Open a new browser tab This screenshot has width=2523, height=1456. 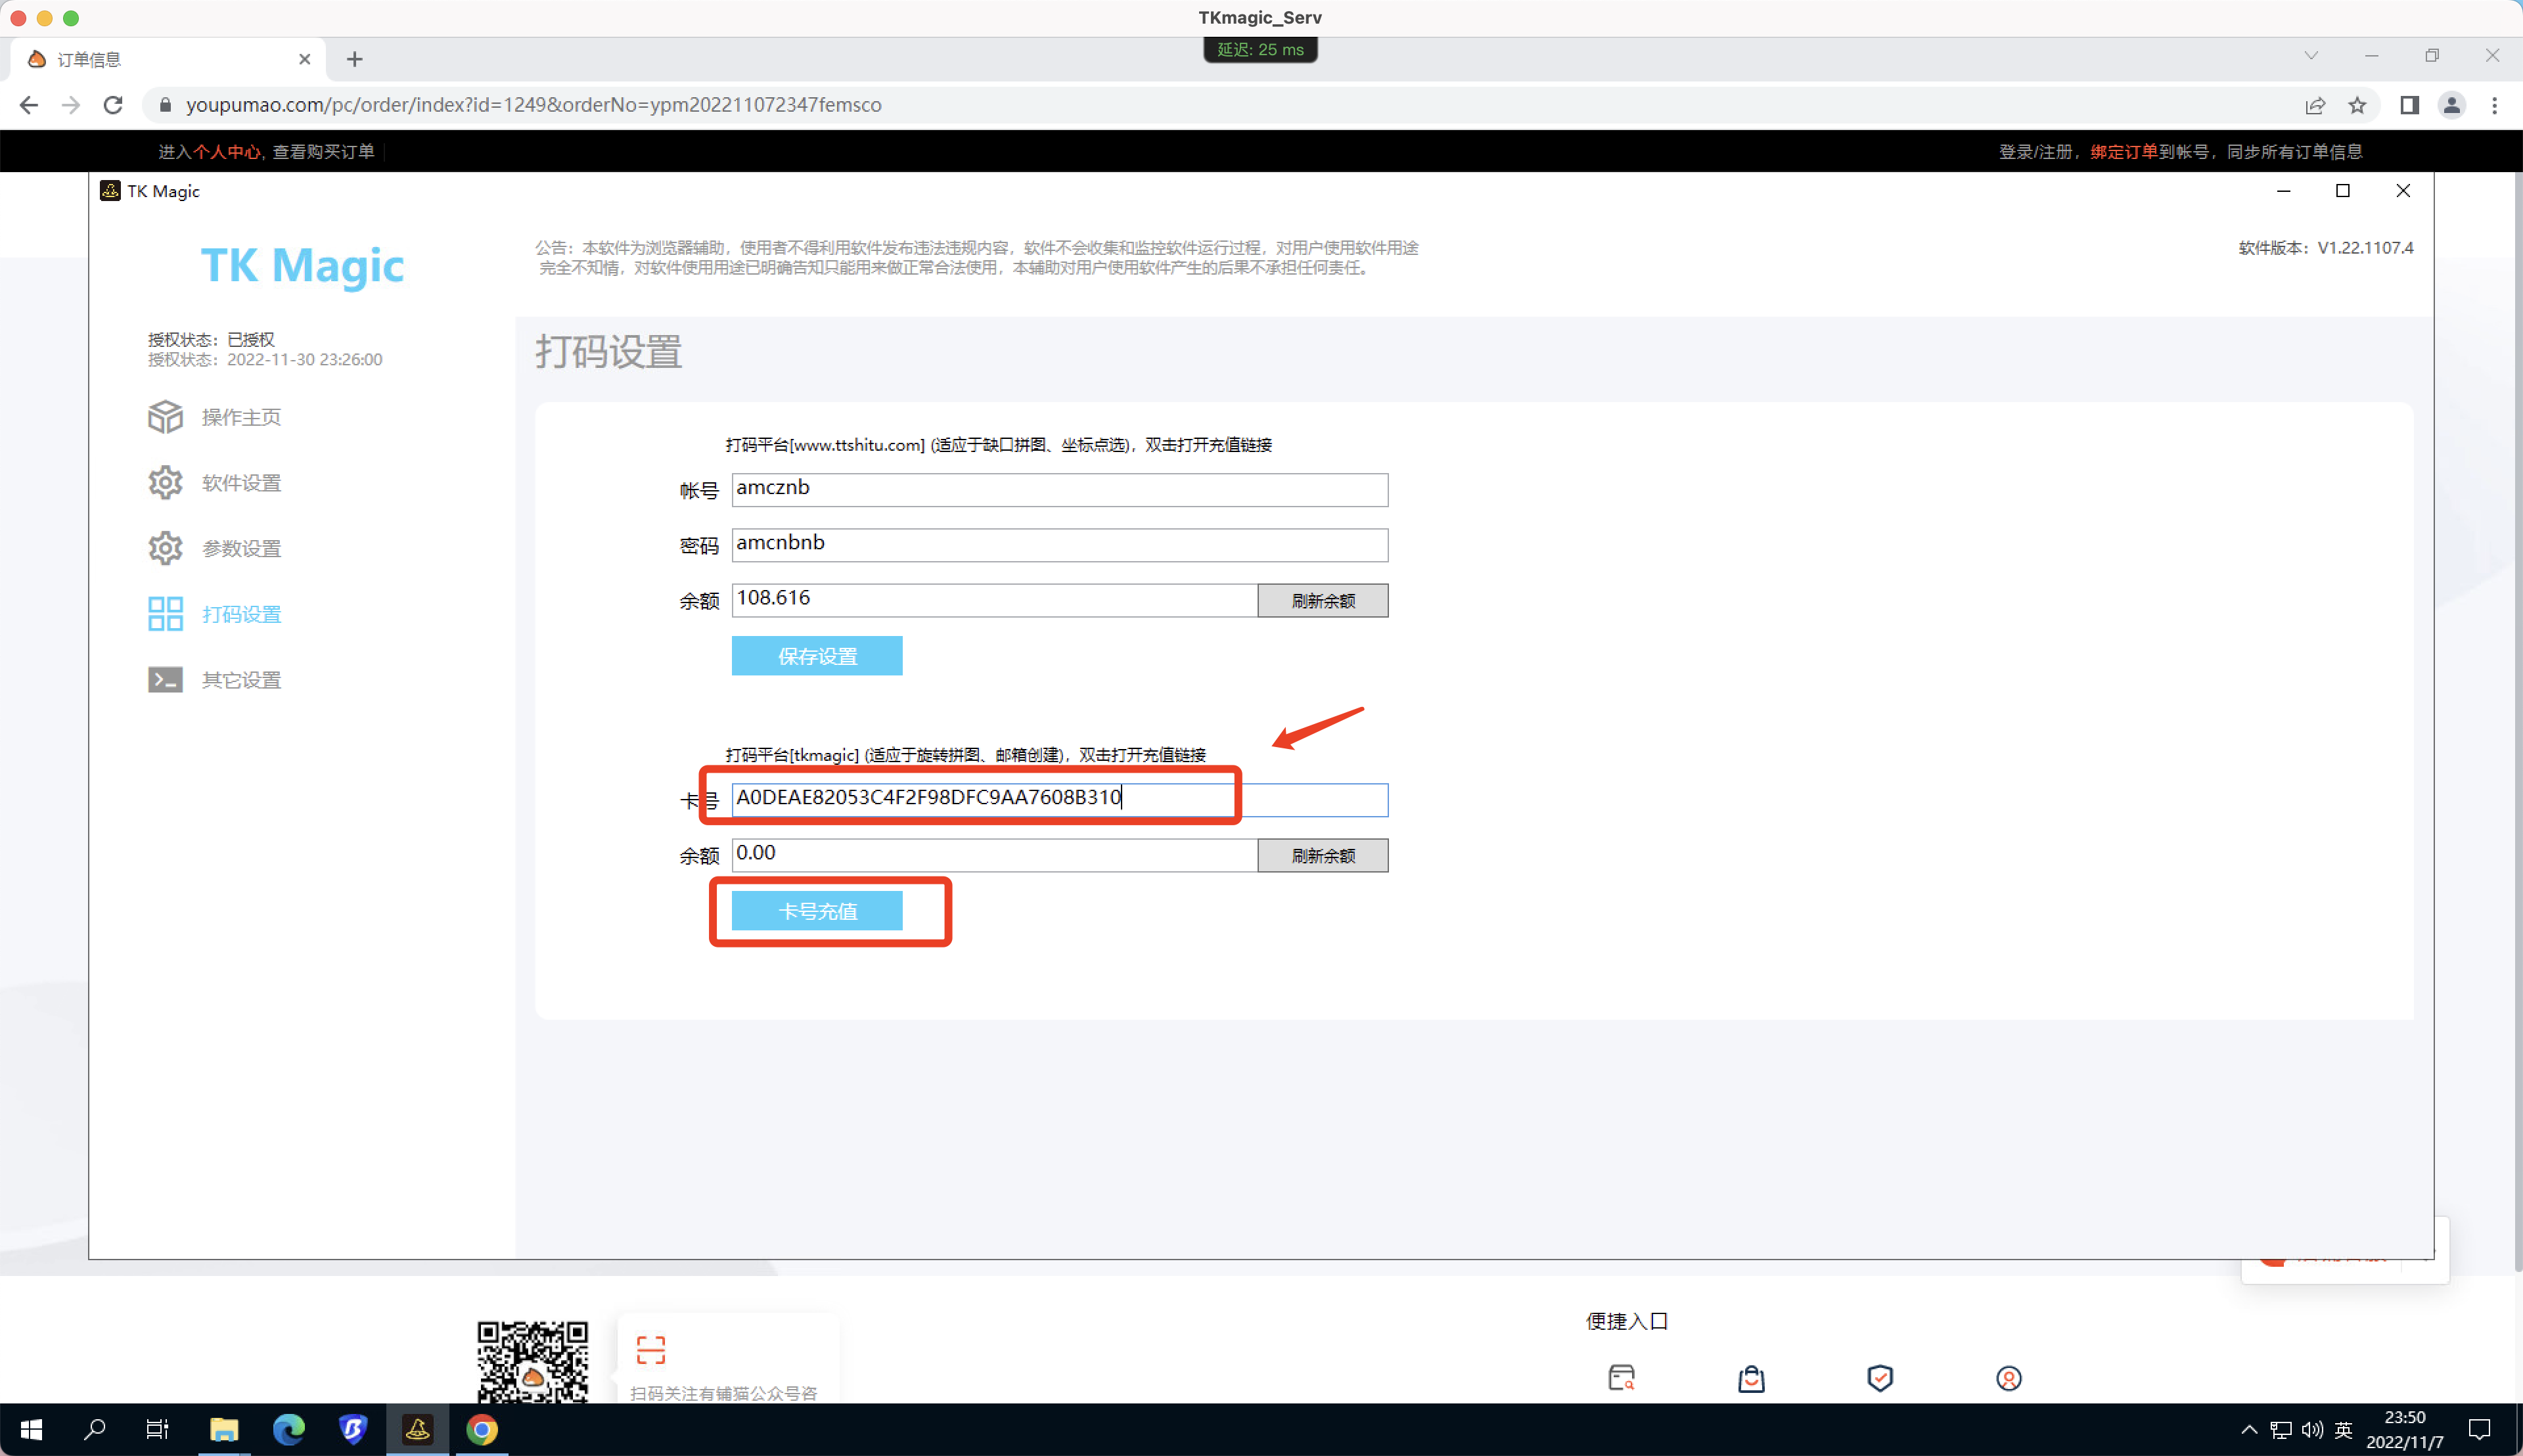coord(354,60)
